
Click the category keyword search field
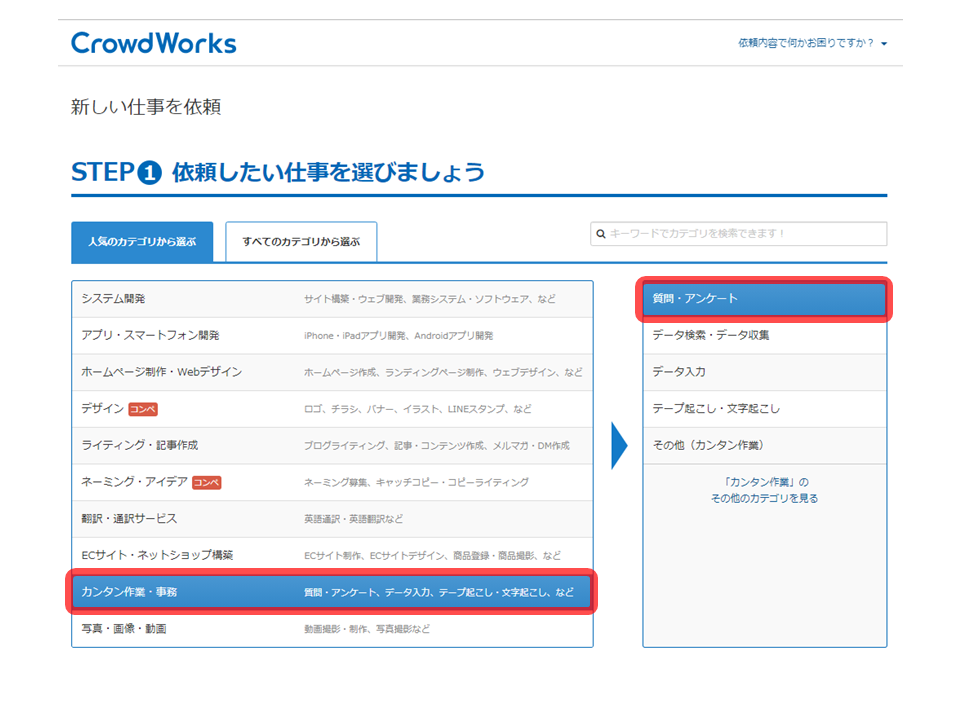738,234
